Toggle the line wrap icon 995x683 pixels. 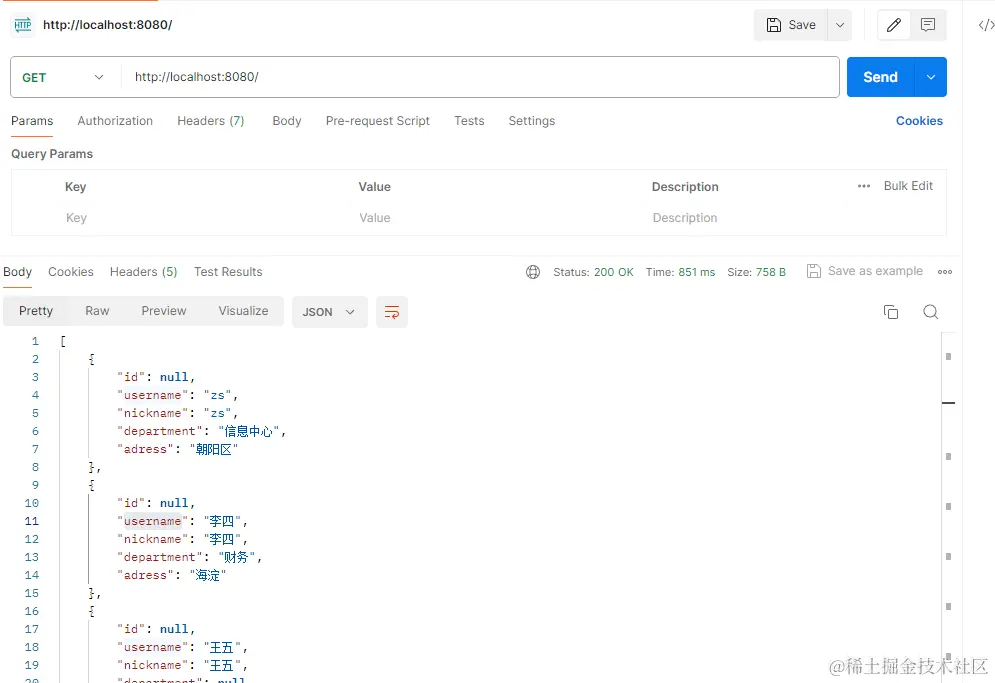pos(392,312)
